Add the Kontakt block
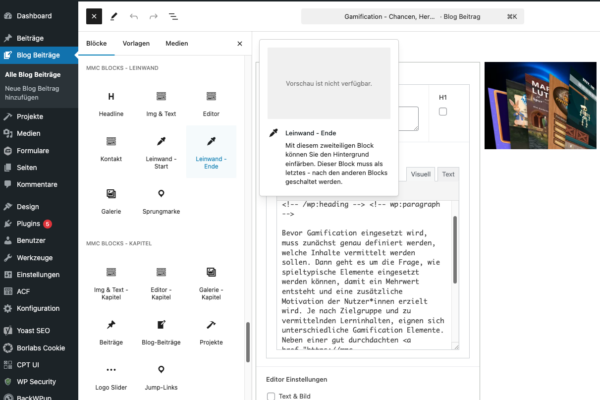The height and width of the screenshot is (400, 600). click(111, 148)
